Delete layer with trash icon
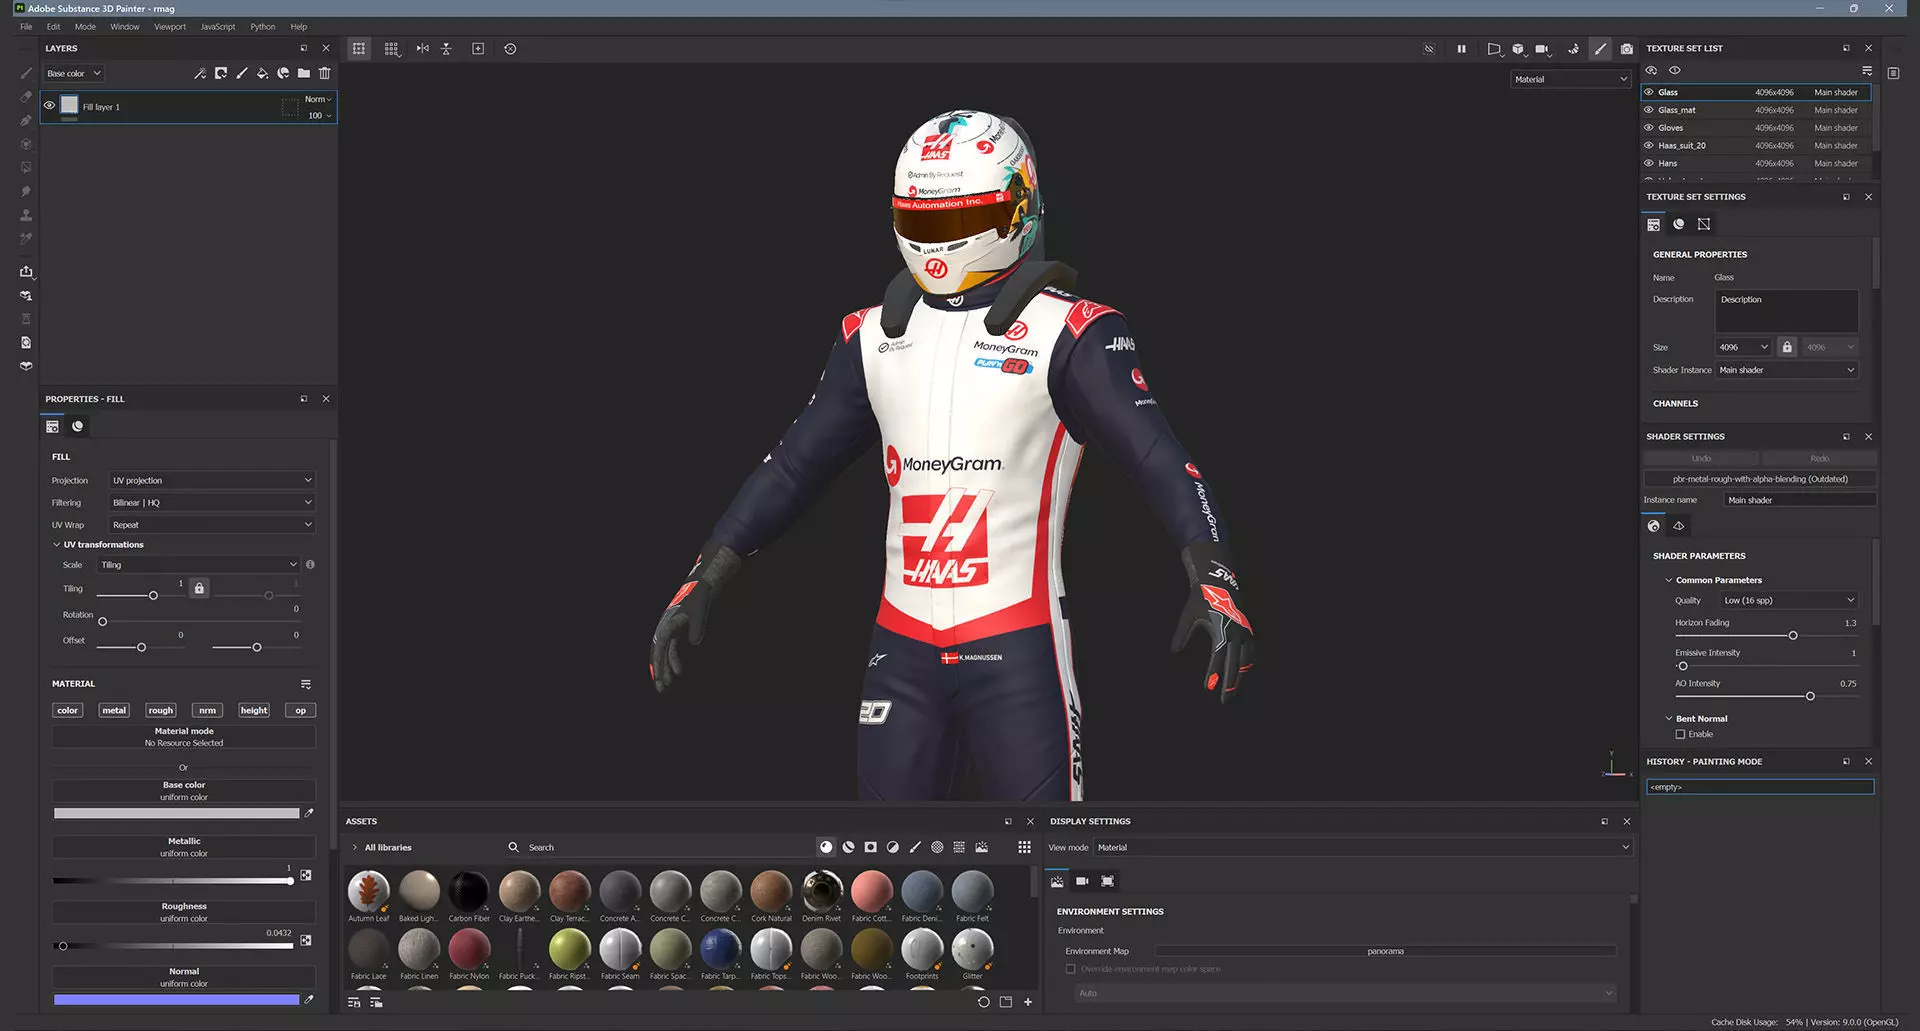The height and width of the screenshot is (1031, 1920). click(325, 73)
